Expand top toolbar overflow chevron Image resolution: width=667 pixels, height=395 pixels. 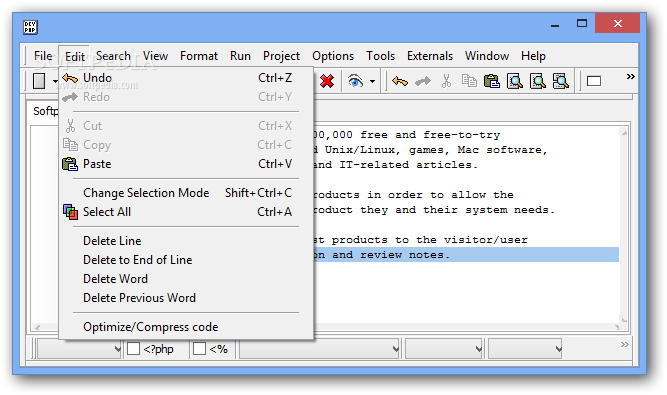(x=630, y=77)
